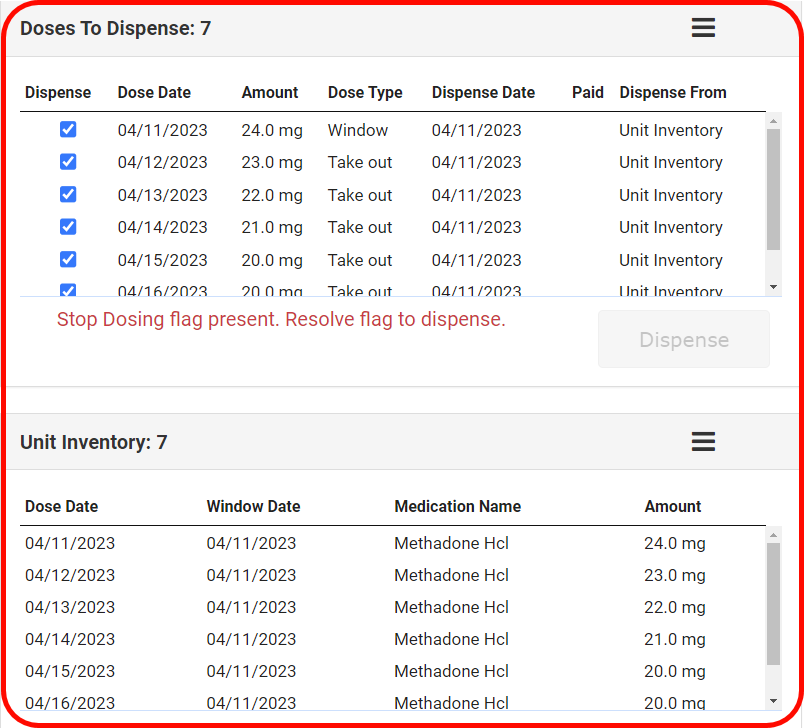Click the Stop Dosing flag warning message
This screenshot has height=728, width=804.
[x=281, y=320]
